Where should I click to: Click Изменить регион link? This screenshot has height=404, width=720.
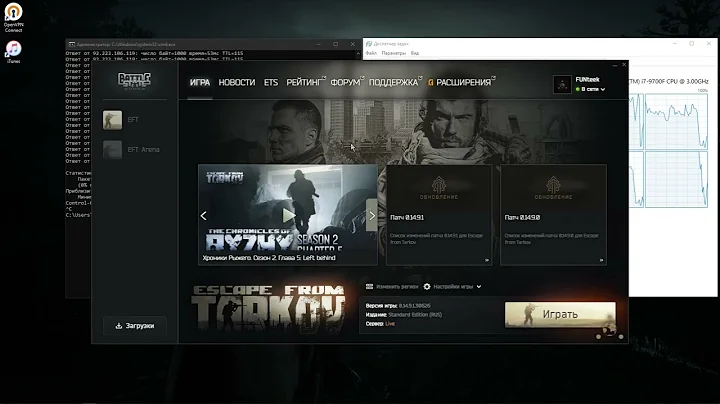(x=397, y=286)
